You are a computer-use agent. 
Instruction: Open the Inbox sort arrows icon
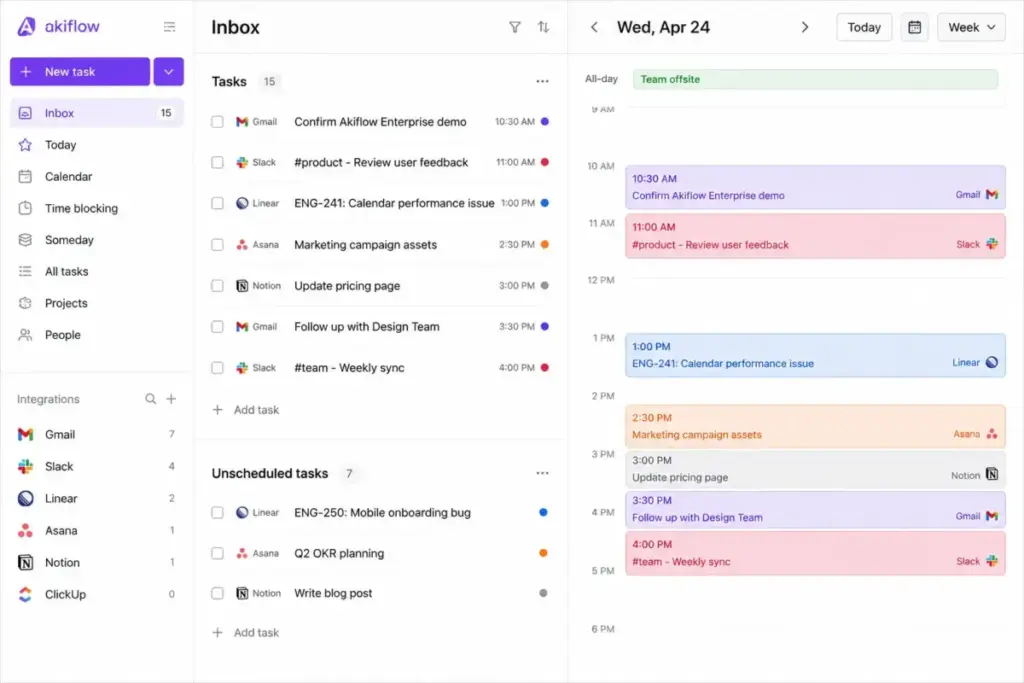(x=543, y=27)
